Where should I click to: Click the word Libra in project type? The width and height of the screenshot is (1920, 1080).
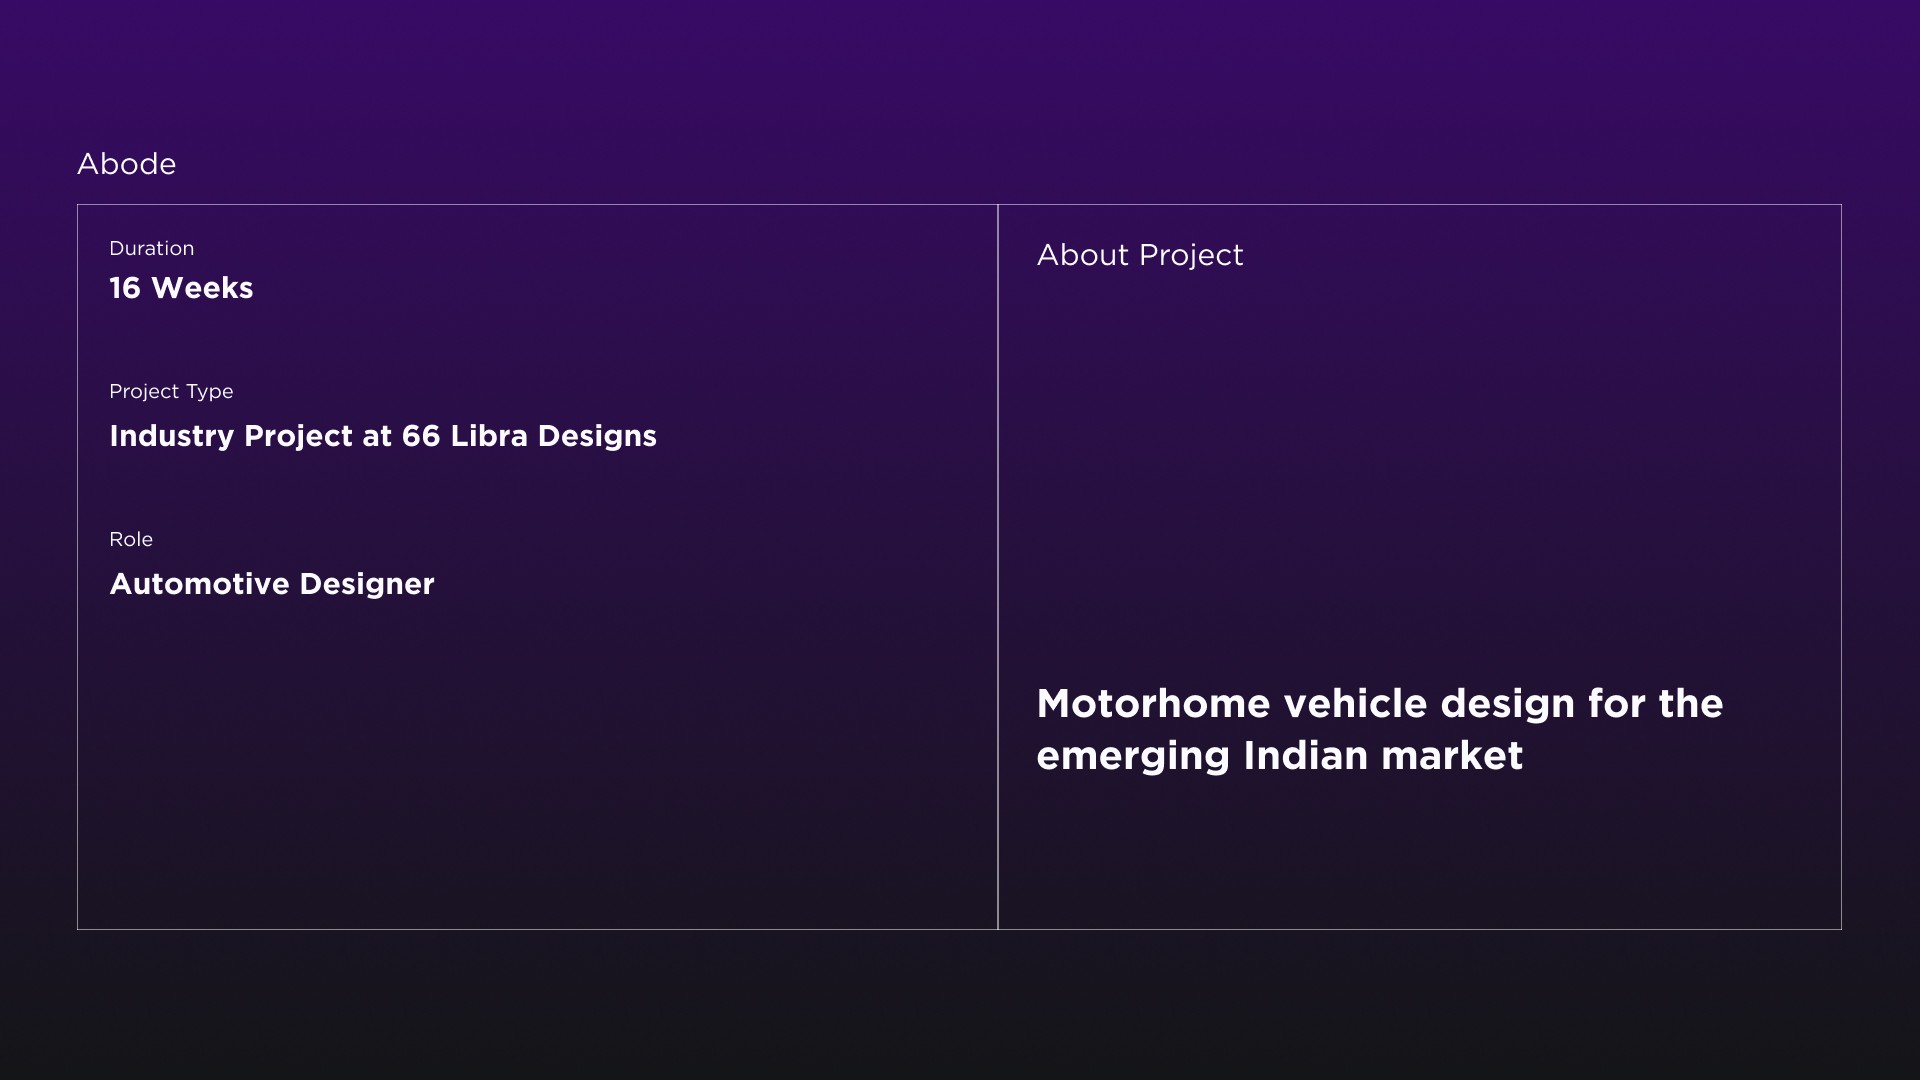pos(489,436)
